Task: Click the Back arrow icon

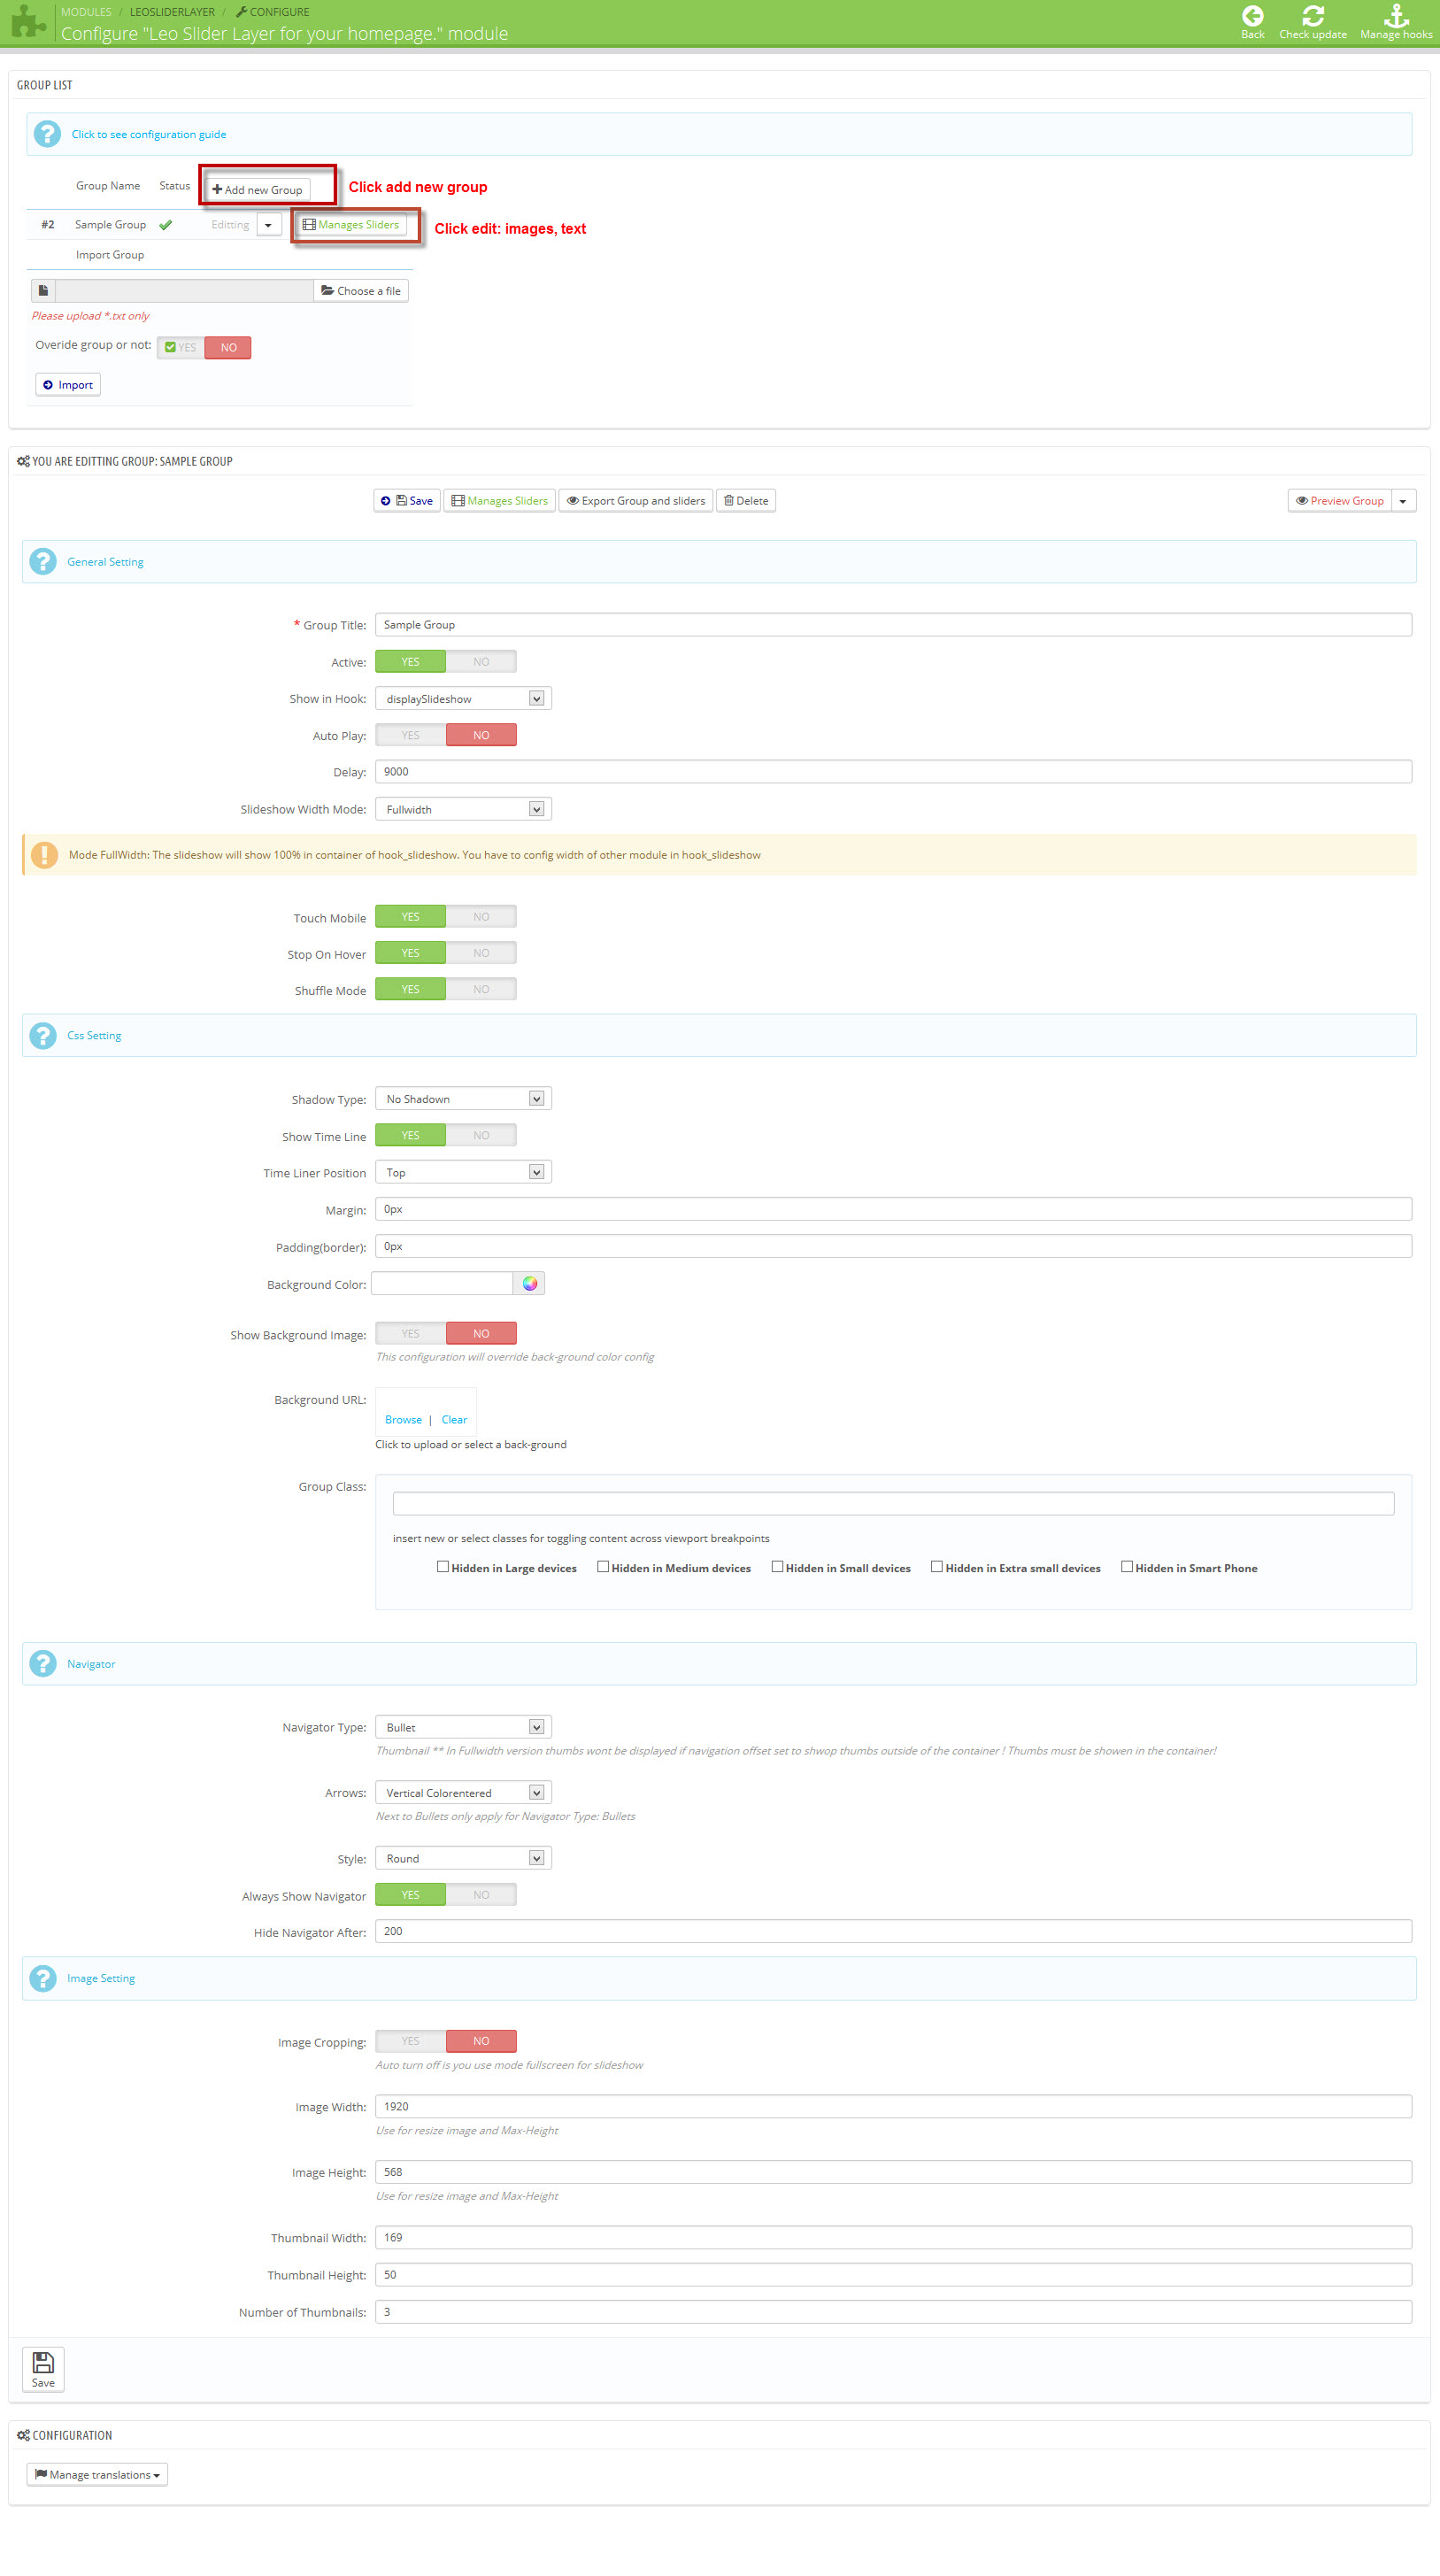Action: 1252,16
